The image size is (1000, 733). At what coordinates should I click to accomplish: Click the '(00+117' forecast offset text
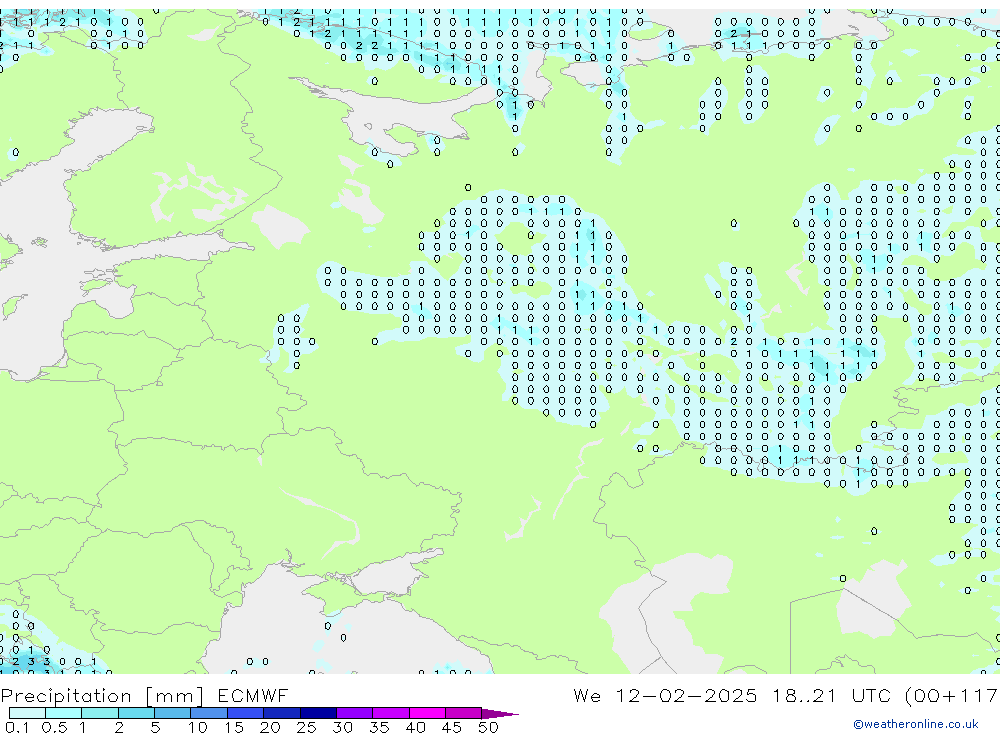click(952, 695)
